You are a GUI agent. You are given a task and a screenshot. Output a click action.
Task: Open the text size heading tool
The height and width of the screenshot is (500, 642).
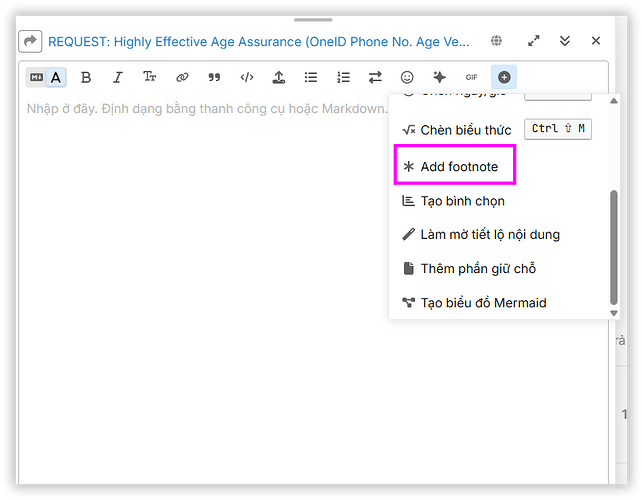click(x=150, y=77)
